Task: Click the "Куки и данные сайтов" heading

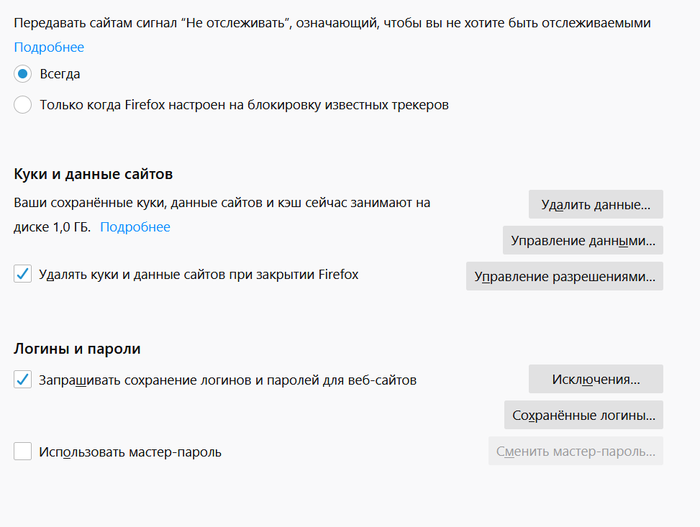Action: tap(94, 174)
